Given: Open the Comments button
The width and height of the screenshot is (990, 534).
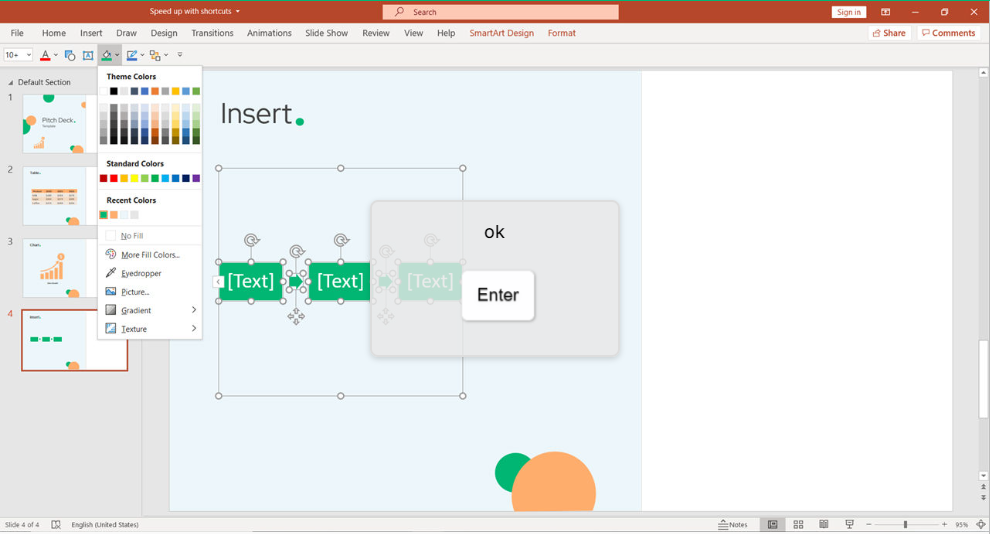Looking at the screenshot, I should point(948,33).
